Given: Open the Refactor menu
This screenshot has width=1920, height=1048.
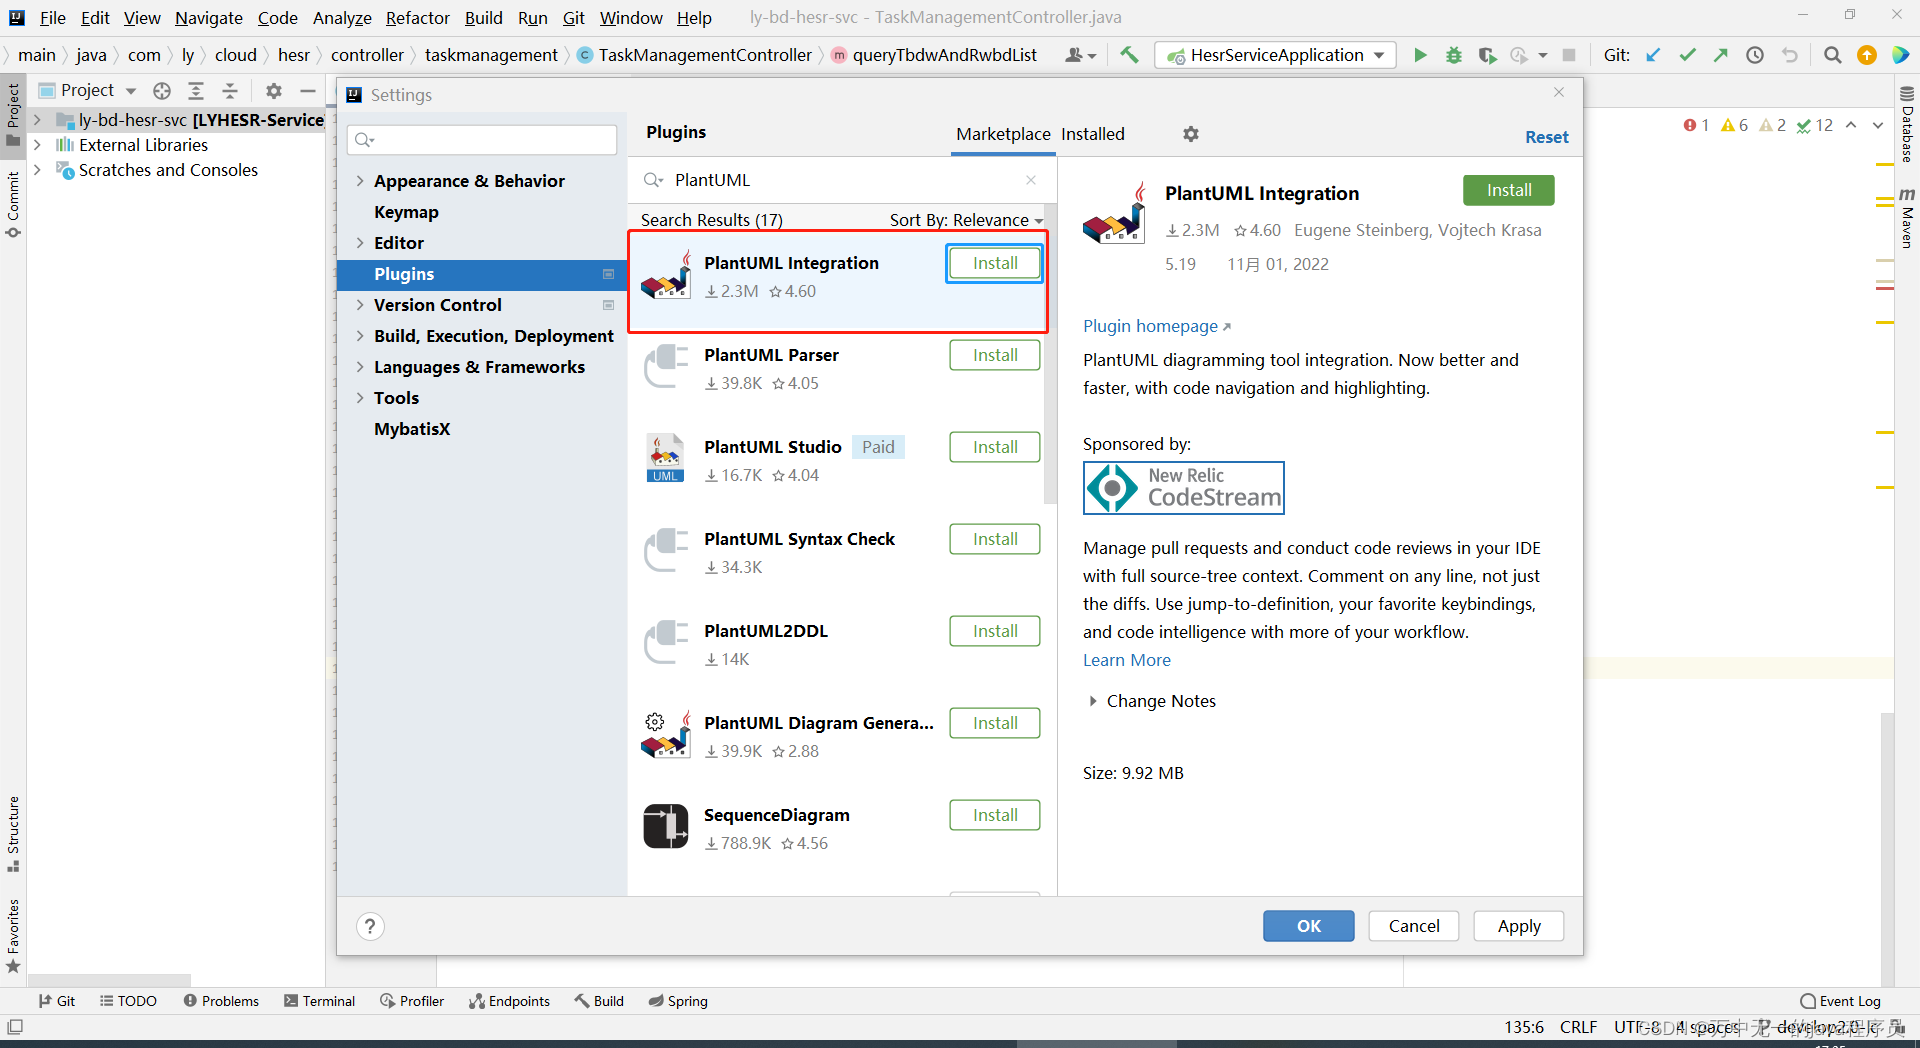Looking at the screenshot, I should tap(418, 18).
